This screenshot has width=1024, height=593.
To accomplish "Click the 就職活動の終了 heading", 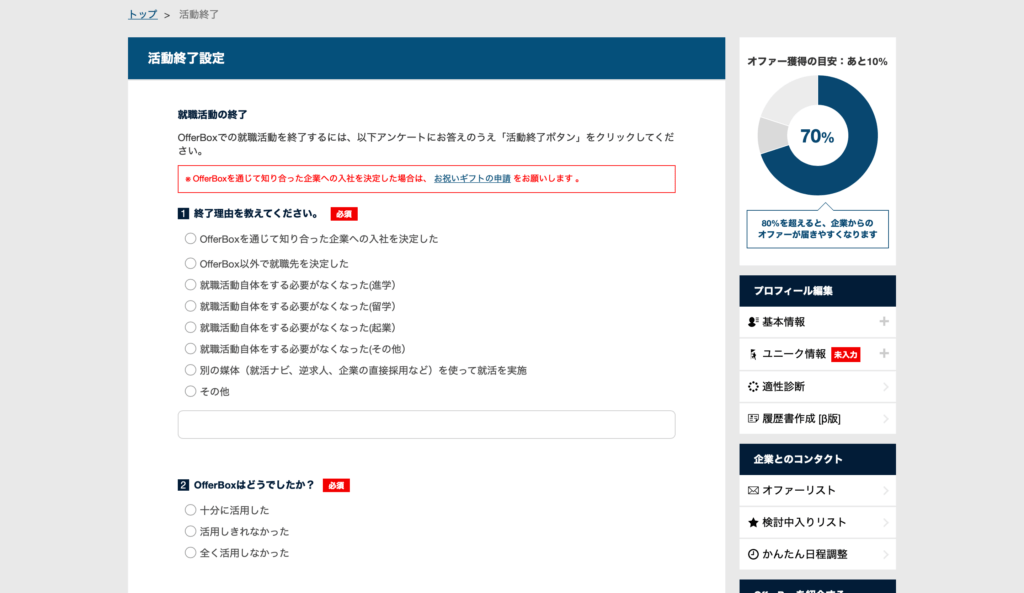I will (x=212, y=114).
